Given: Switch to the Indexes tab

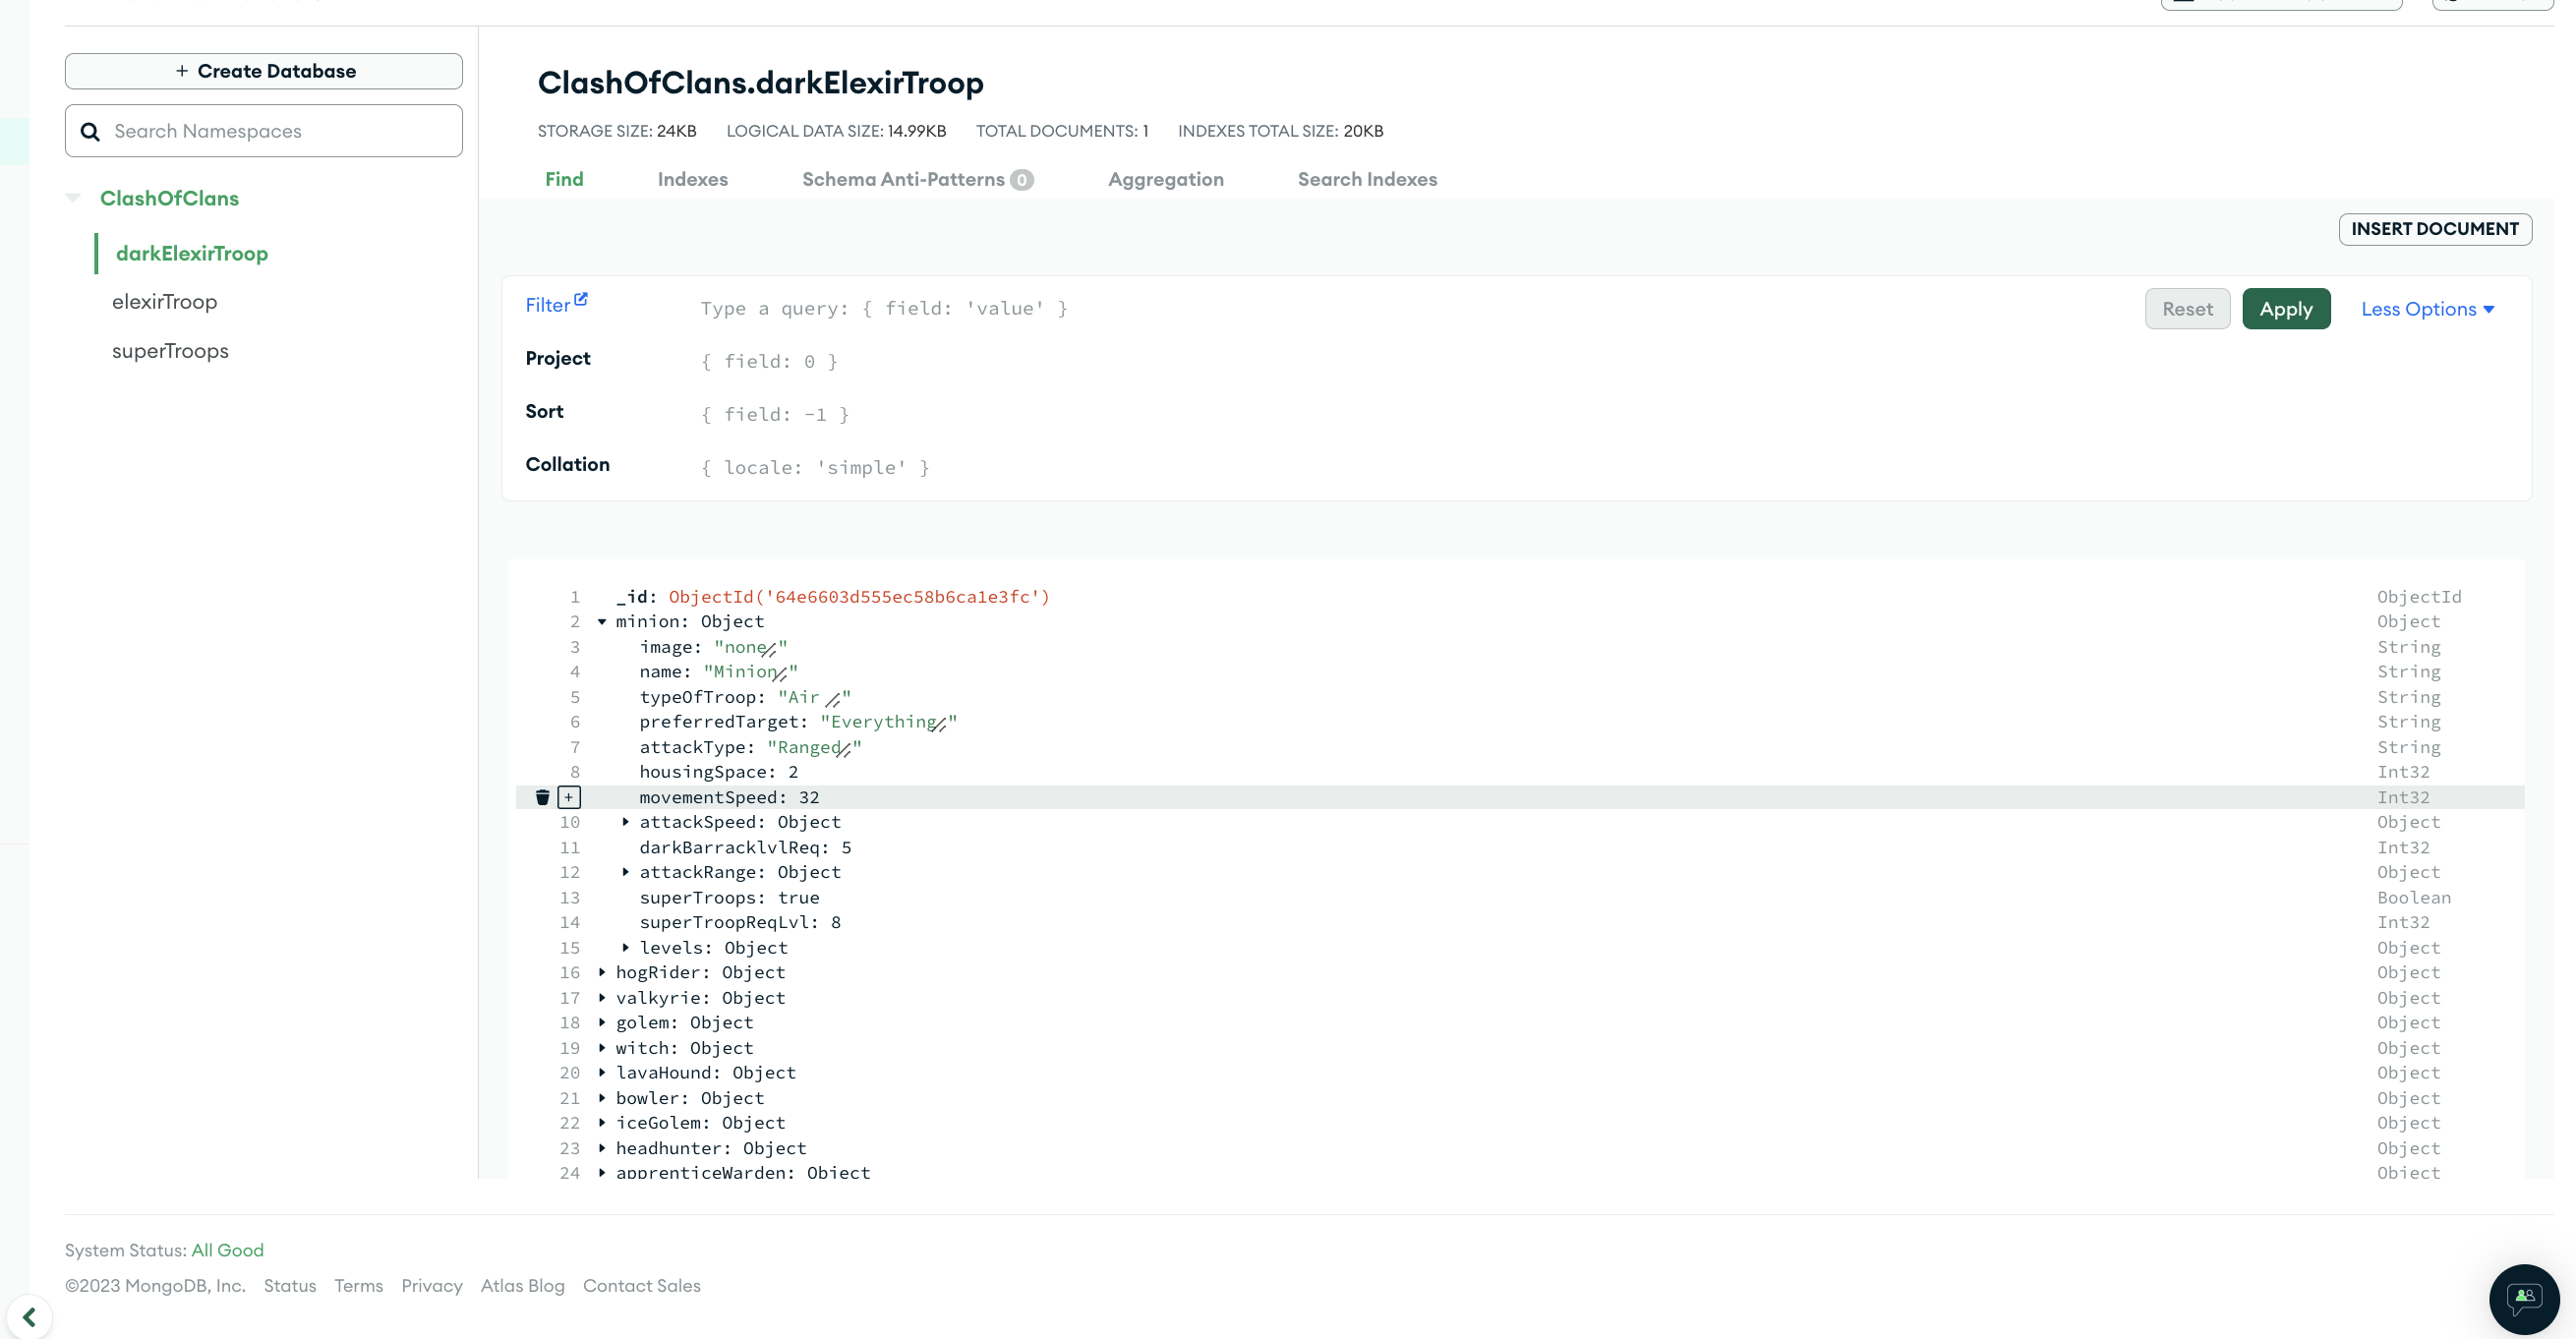Looking at the screenshot, I should coord(692,179).
